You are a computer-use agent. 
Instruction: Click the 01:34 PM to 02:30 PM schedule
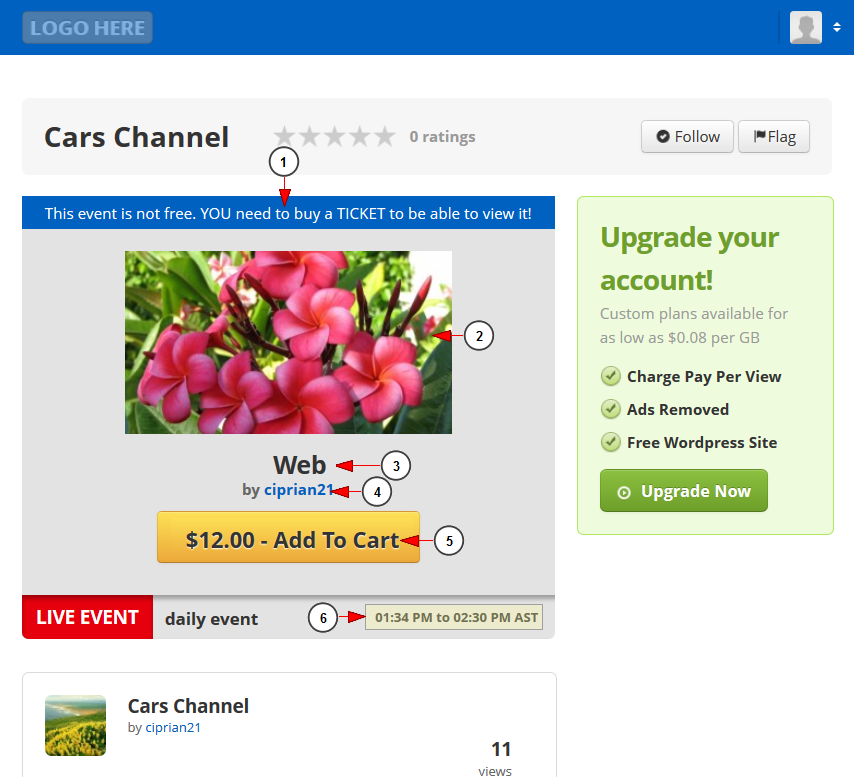point(454,617)
